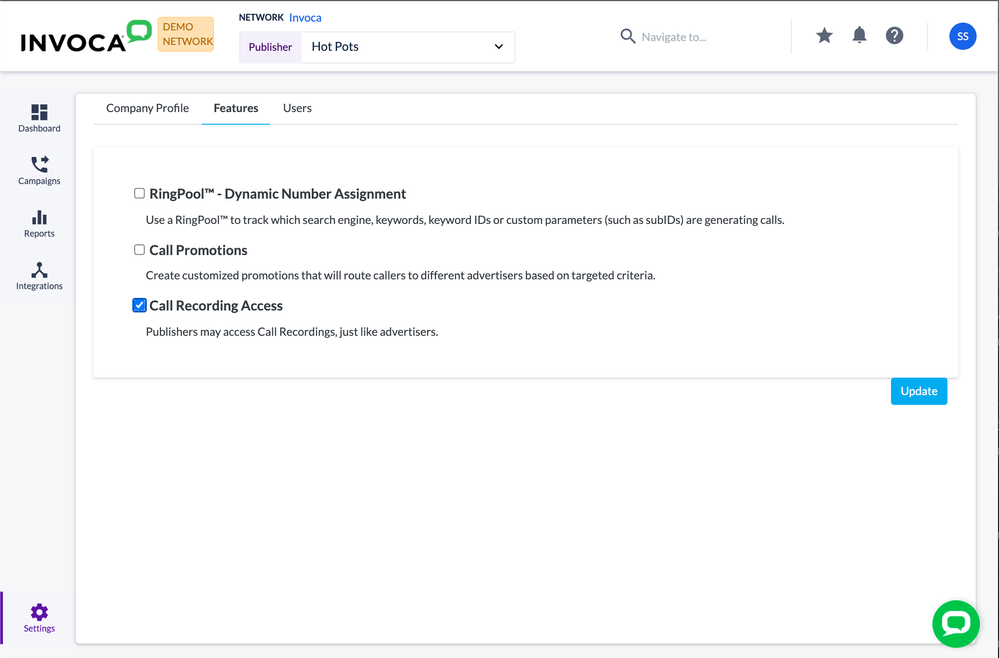Click the Invoca logo
Viewport: 999px width, 658px height.
click(86, 36)
